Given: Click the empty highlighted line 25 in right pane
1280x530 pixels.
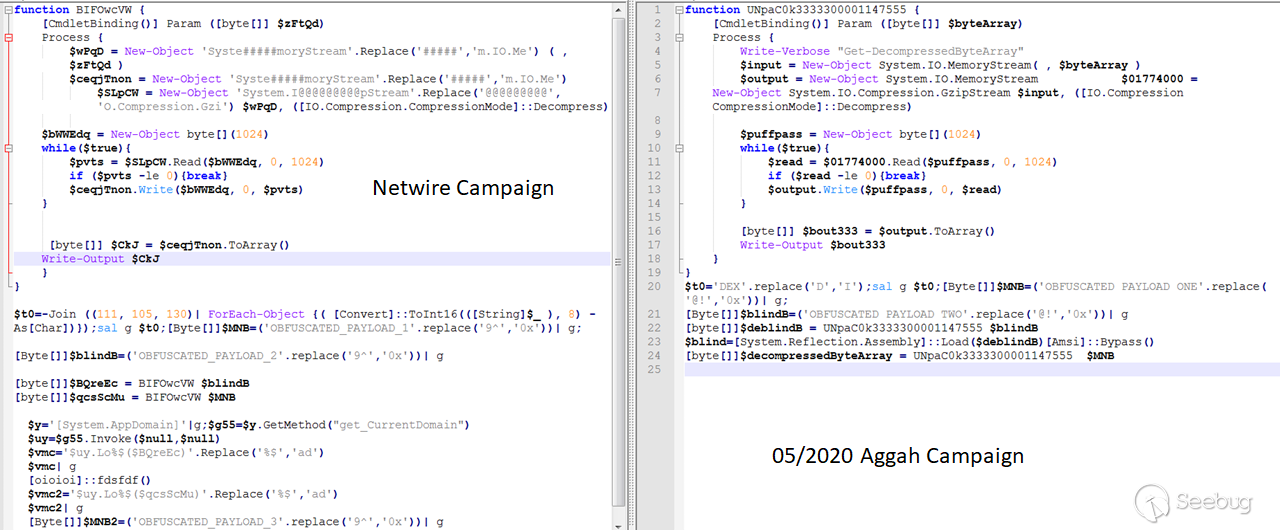Looking at the screenshot, I should tap(980, 369).
